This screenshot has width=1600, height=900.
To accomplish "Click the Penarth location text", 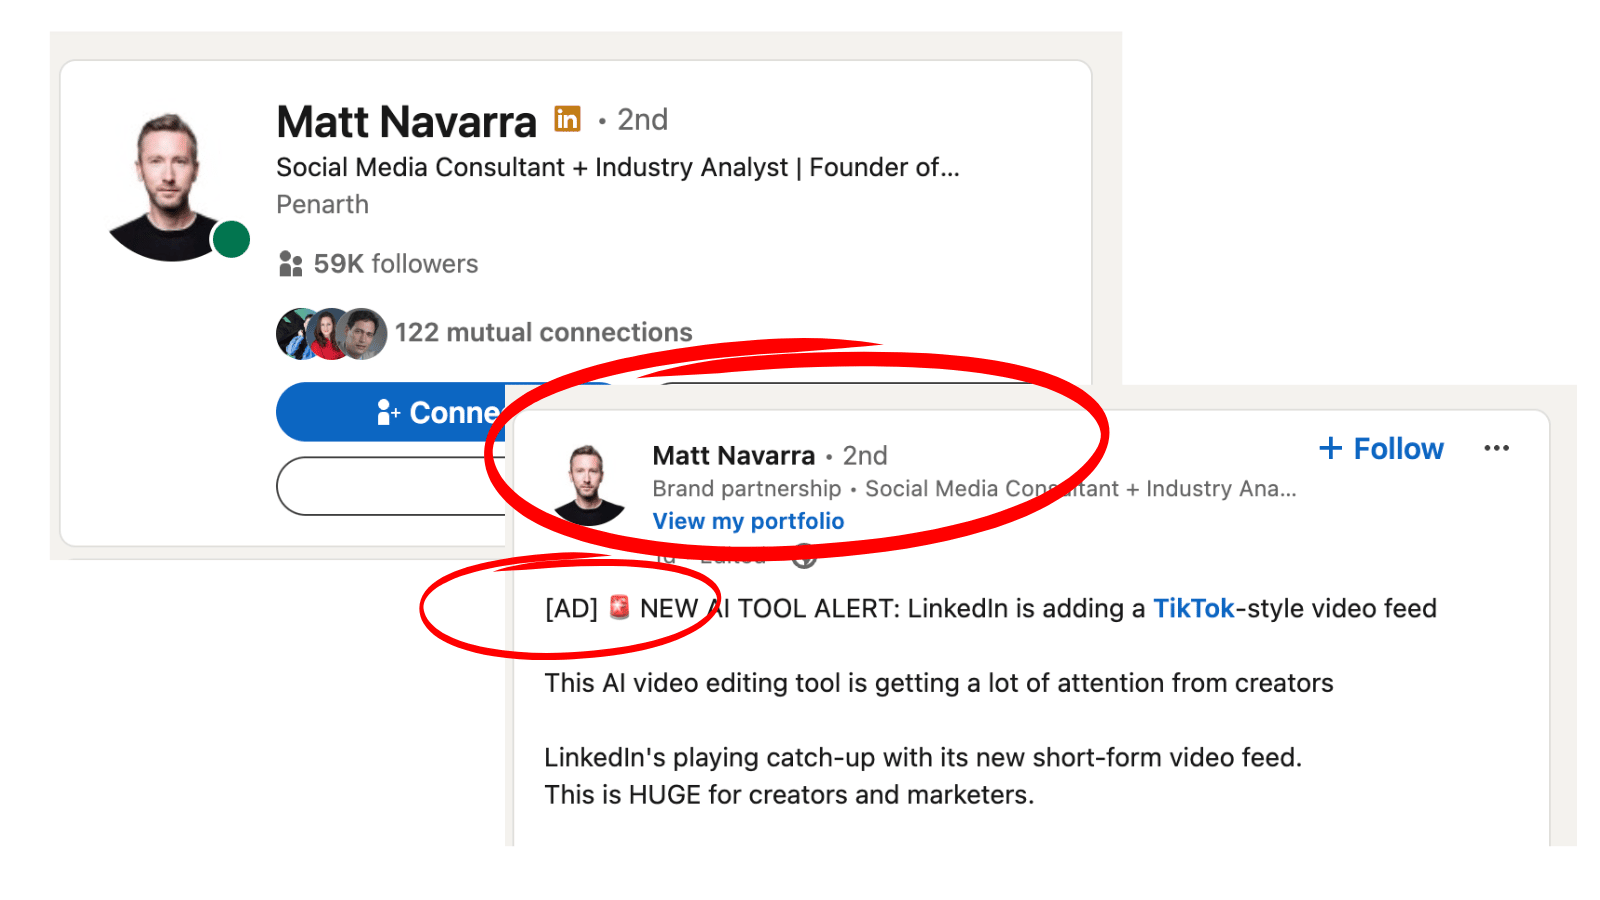I will tap(322, 205).
